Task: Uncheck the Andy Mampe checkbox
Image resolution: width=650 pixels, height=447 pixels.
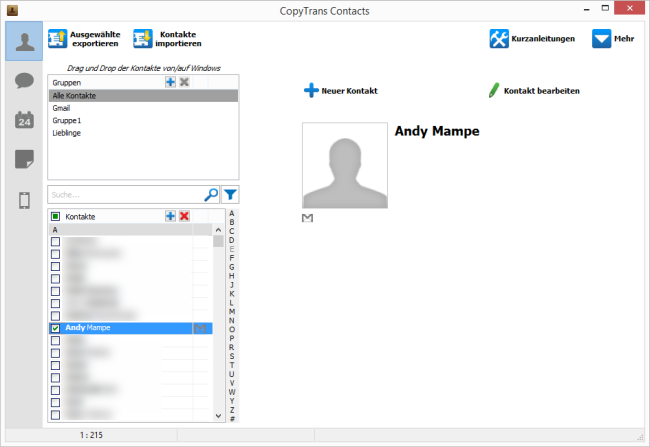Action: (x=55, y=328)
